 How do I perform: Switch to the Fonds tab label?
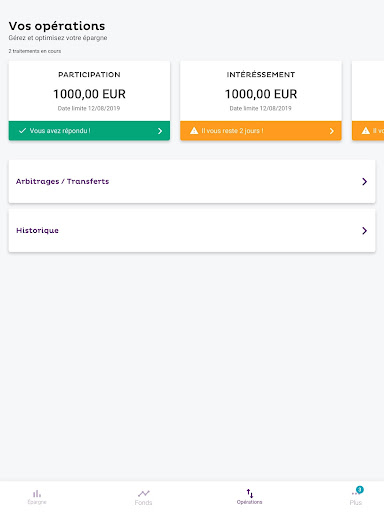pyautogui.click(x=143, y=502)
